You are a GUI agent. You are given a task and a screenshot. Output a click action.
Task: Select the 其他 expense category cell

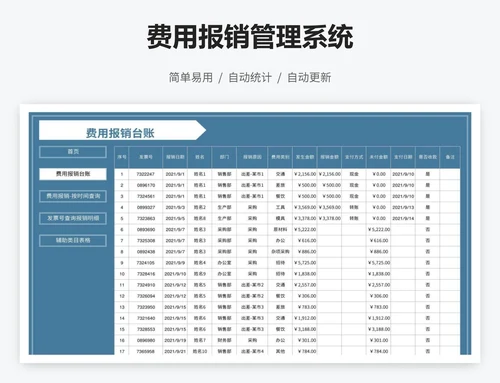point(280,351)
